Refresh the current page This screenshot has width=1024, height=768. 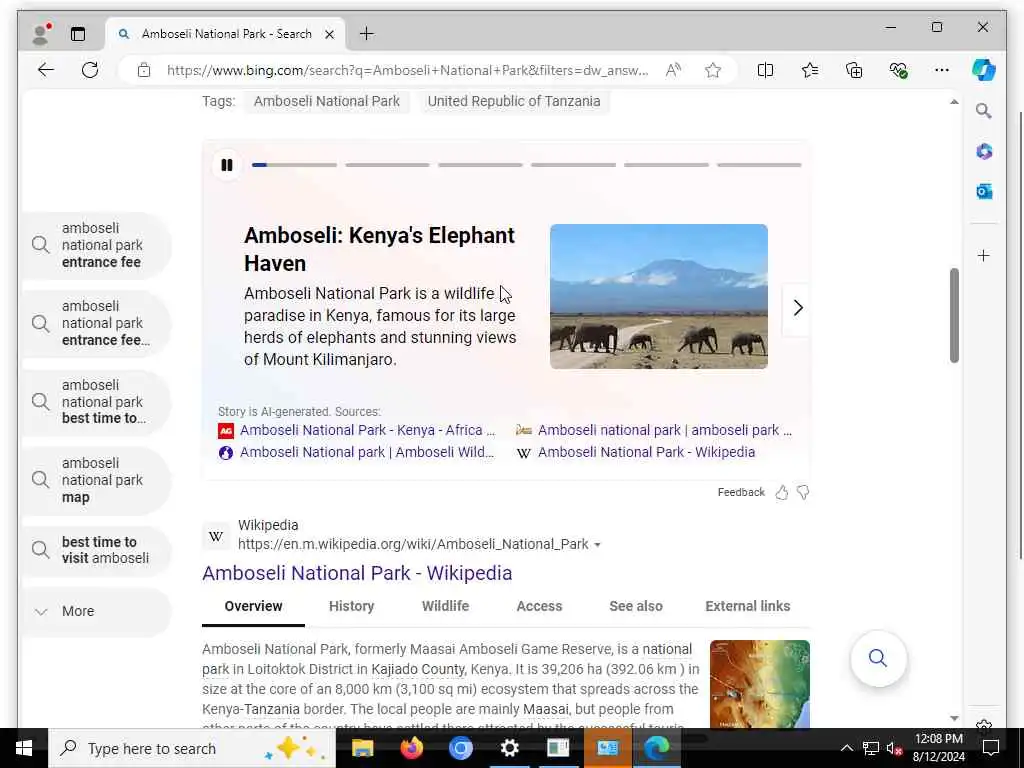tap(90, 70)
